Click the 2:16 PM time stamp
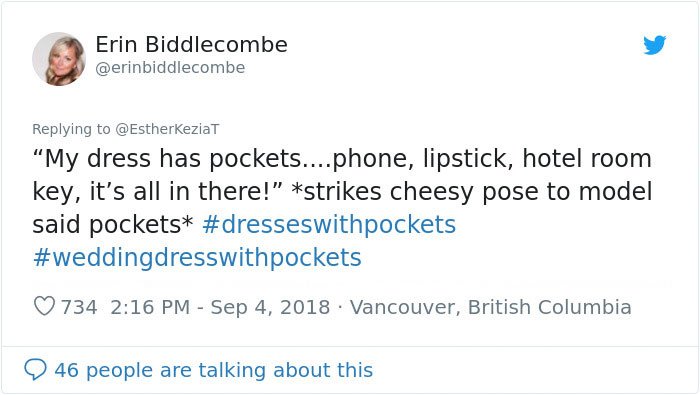700x395 pixels. [150, 307]
